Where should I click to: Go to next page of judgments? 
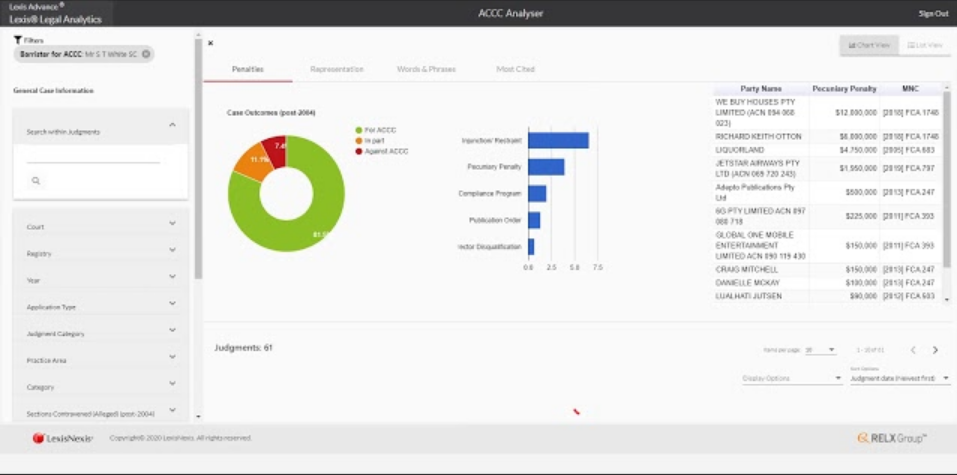(935, 350)
